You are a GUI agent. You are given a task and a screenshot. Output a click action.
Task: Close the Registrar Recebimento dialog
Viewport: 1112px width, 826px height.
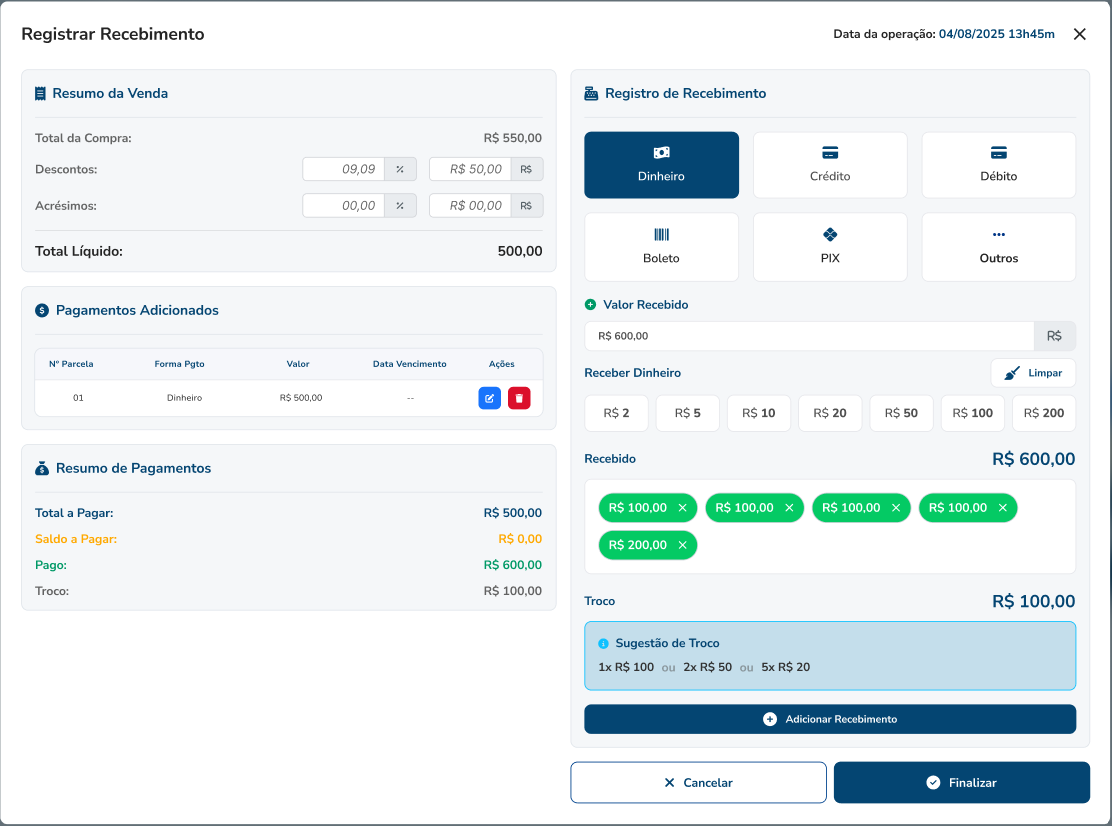coord(1079,34)
